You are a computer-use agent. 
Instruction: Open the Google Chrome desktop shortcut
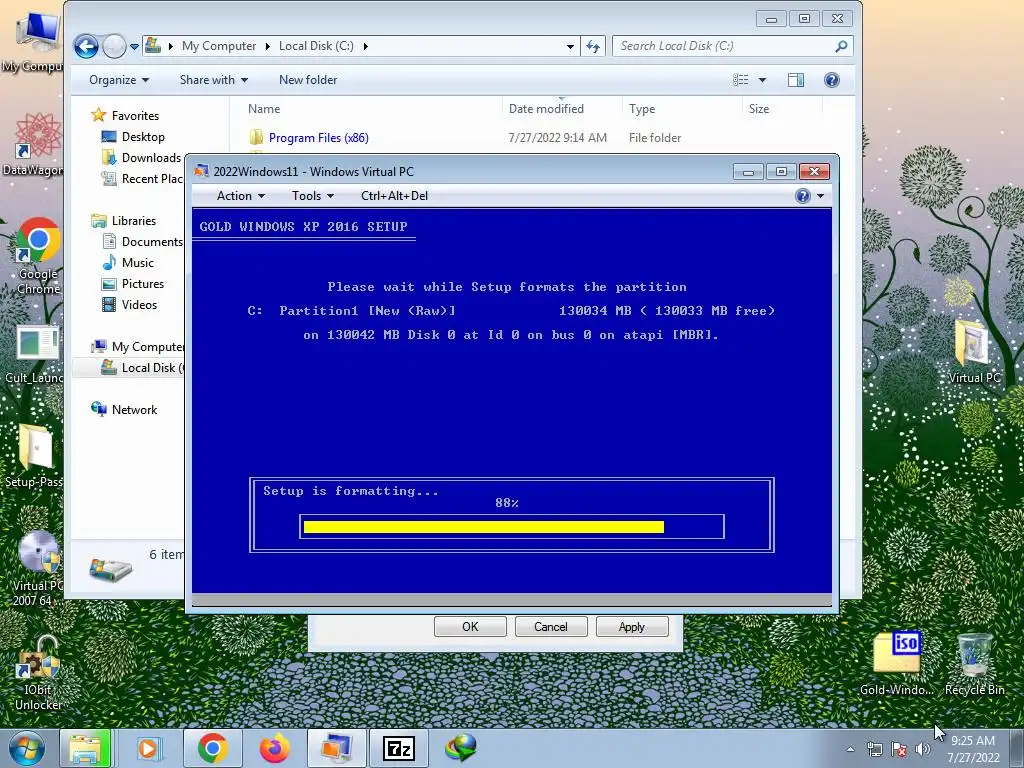[38, 255]
